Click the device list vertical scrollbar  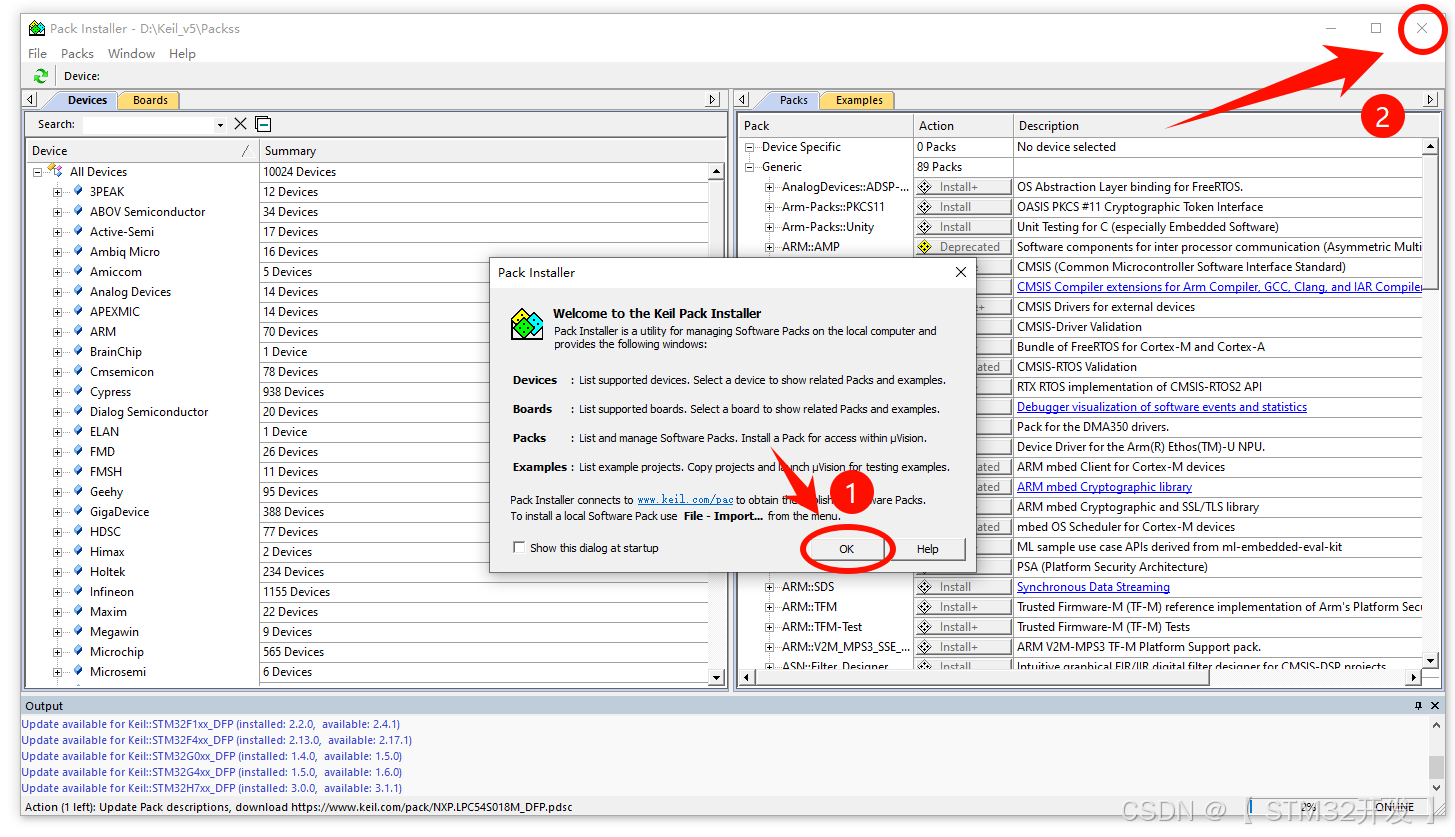point(716,425)
